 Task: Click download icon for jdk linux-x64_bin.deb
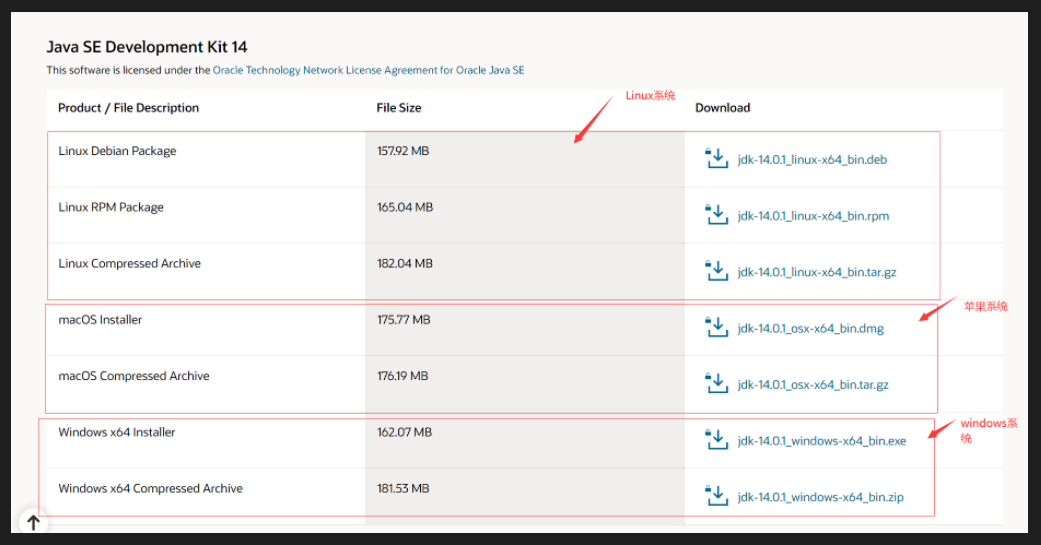(x=716, y=158)
